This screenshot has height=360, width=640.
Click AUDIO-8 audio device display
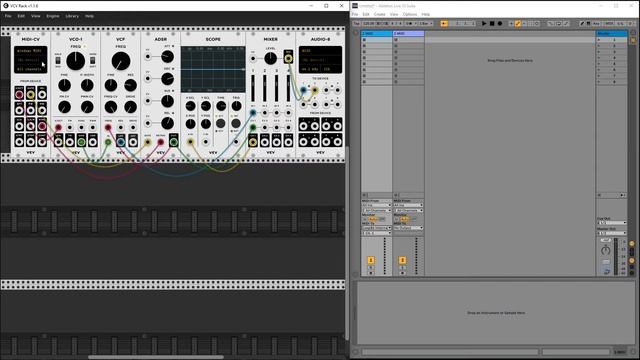320,60
